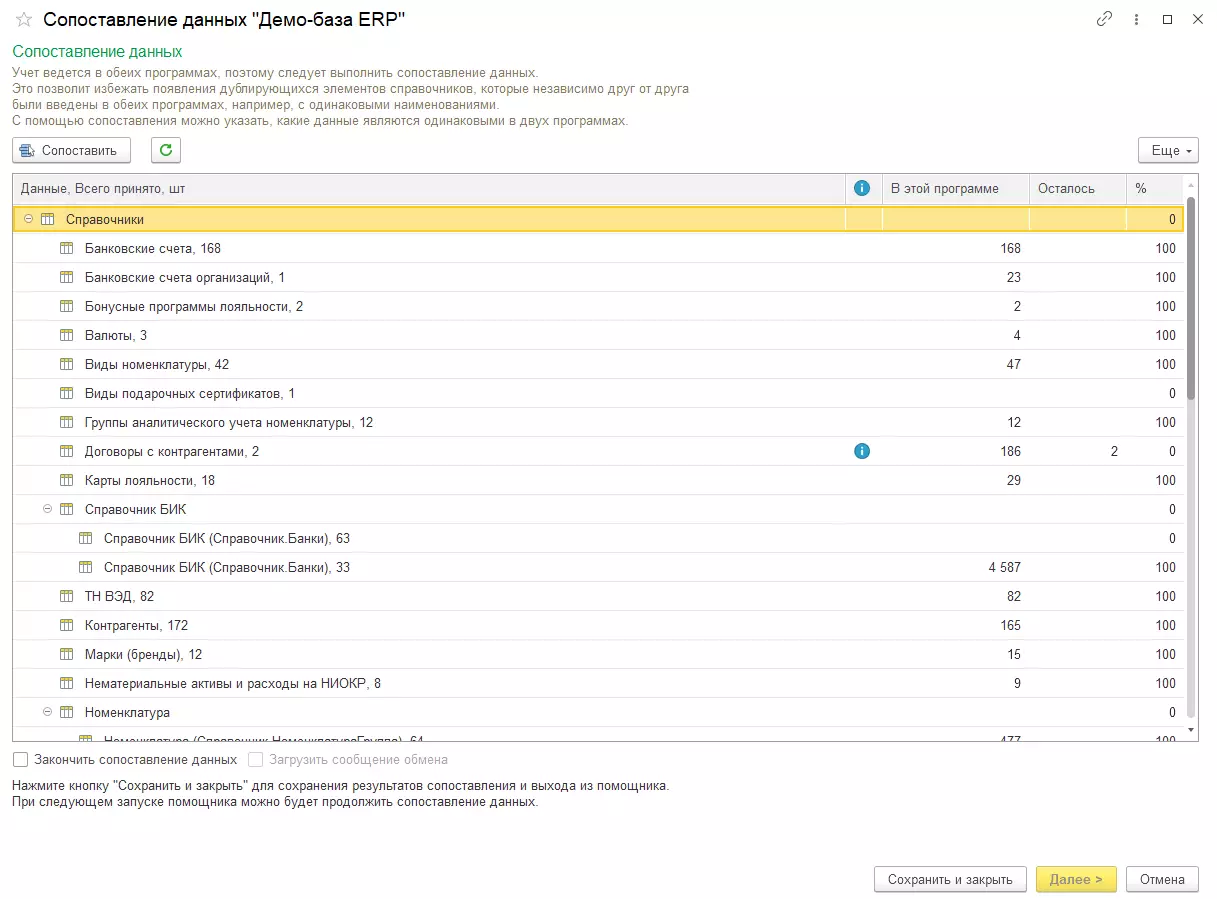The width and height of the screenshot is (1217, 899).
Task: Click table icon beside Контрагенты, 172
Action: point(67,625)
